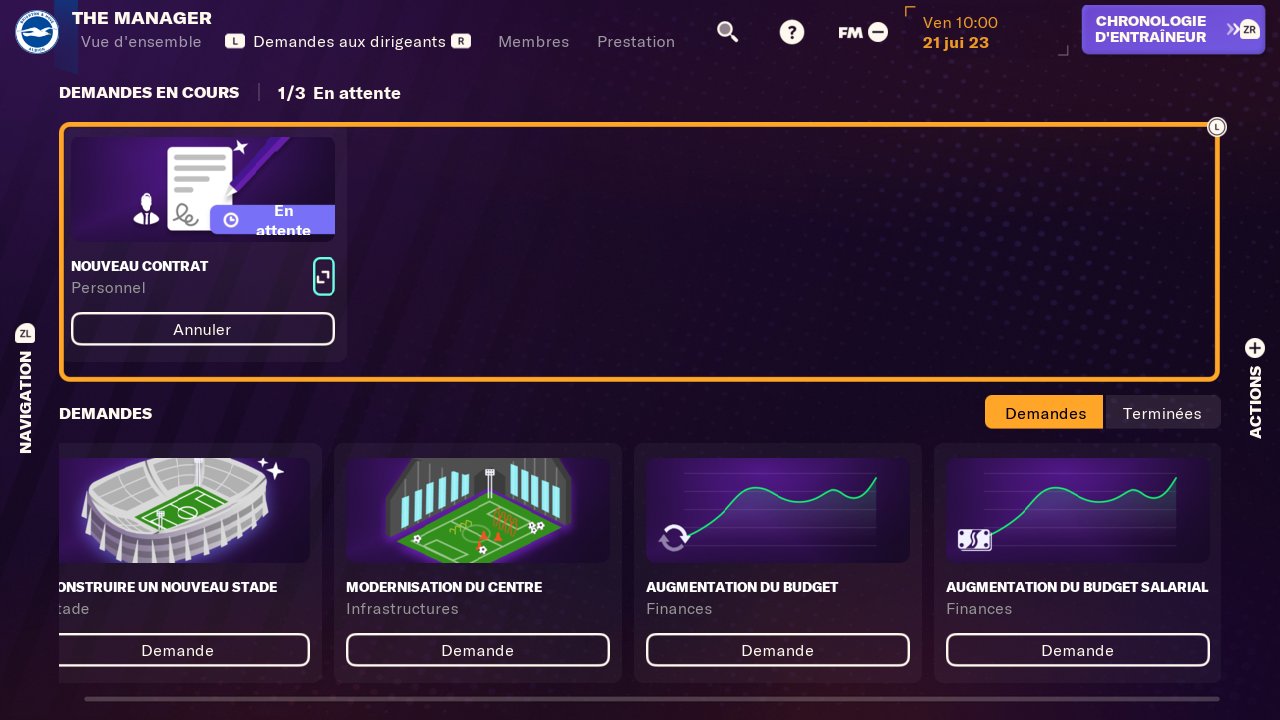The height and width of the screenshot is (720, 1280).
Task: Click the horizontal scrollbar under requests
Action: [x=651, y=699]
